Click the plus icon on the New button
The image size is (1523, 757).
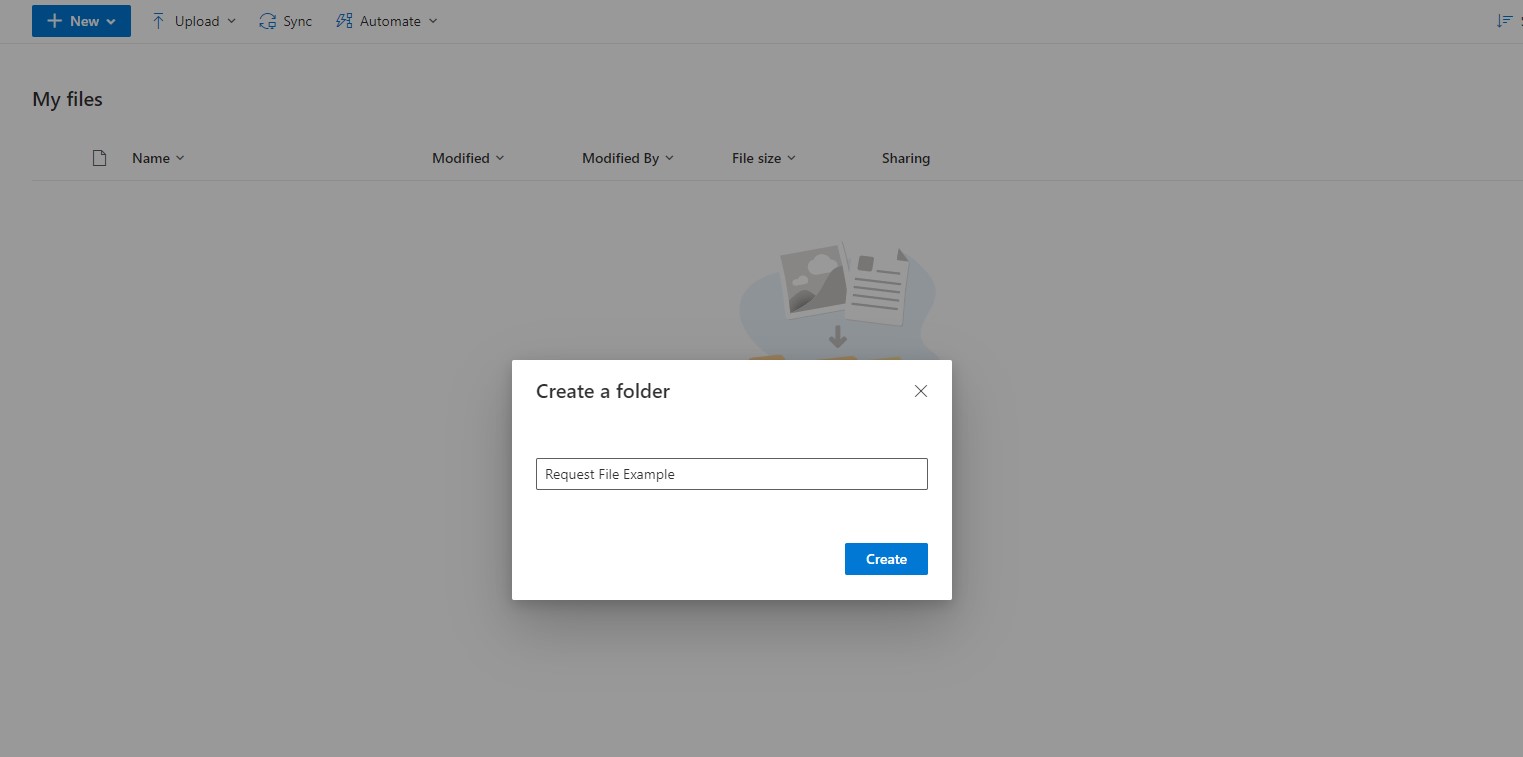[56, 20]
